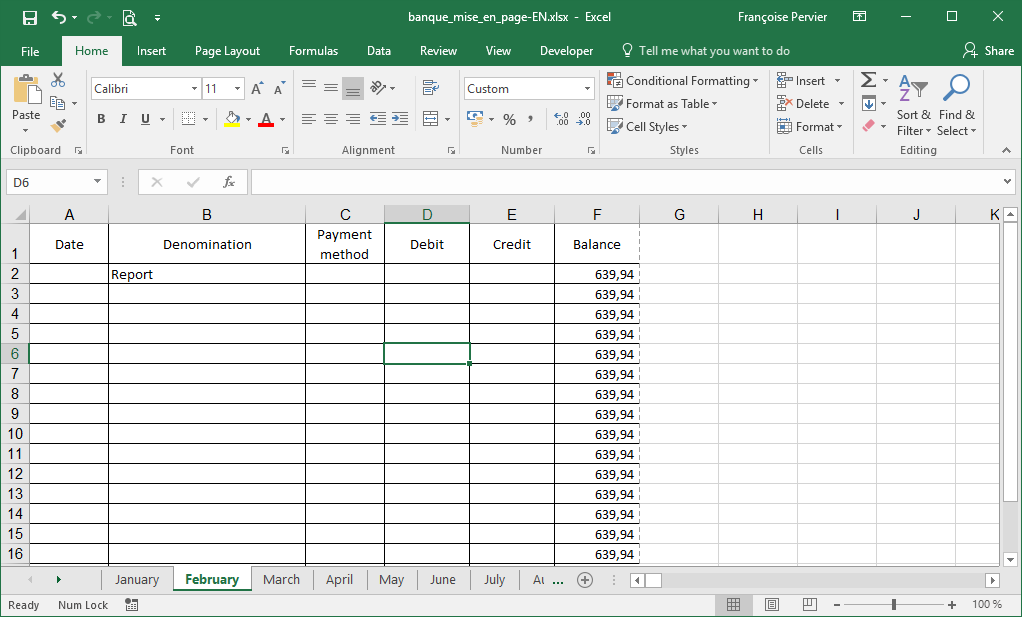
Task: Click the Share button
Action: coord(988,51)
